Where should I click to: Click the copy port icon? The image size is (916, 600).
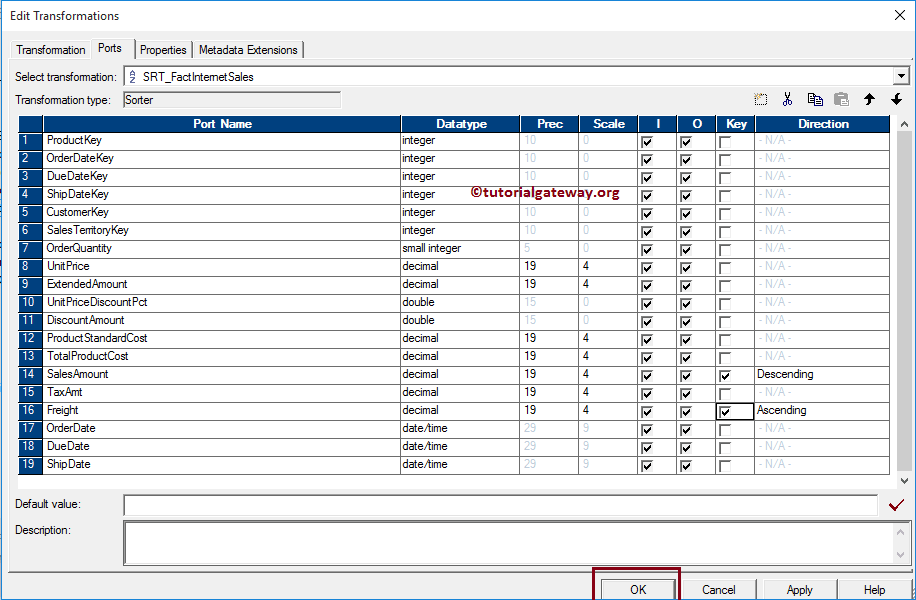(x=815, y=99)
